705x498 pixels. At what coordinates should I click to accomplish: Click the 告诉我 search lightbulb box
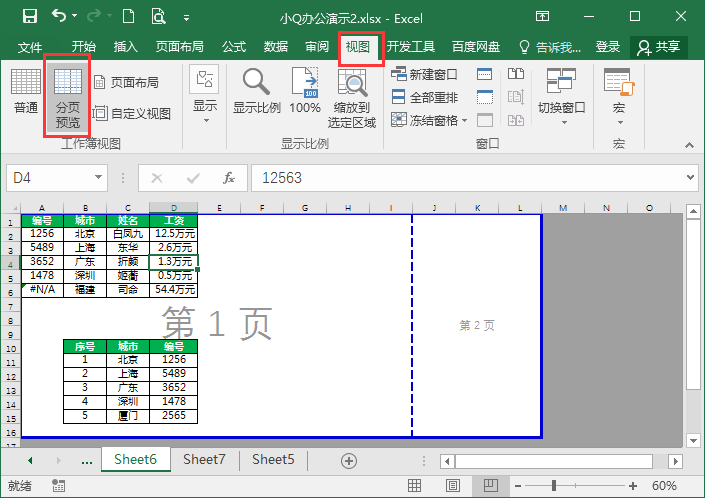coord(549,47)
